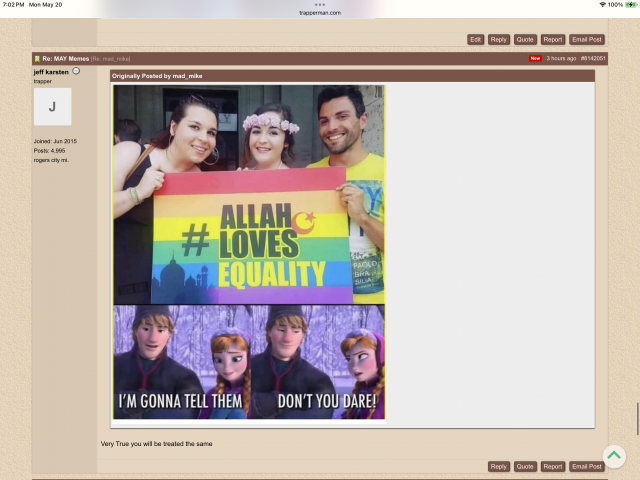640x480 pixels.
Task: Quote jeff karsten's post below the meme
Action: [x=525, y=467]
